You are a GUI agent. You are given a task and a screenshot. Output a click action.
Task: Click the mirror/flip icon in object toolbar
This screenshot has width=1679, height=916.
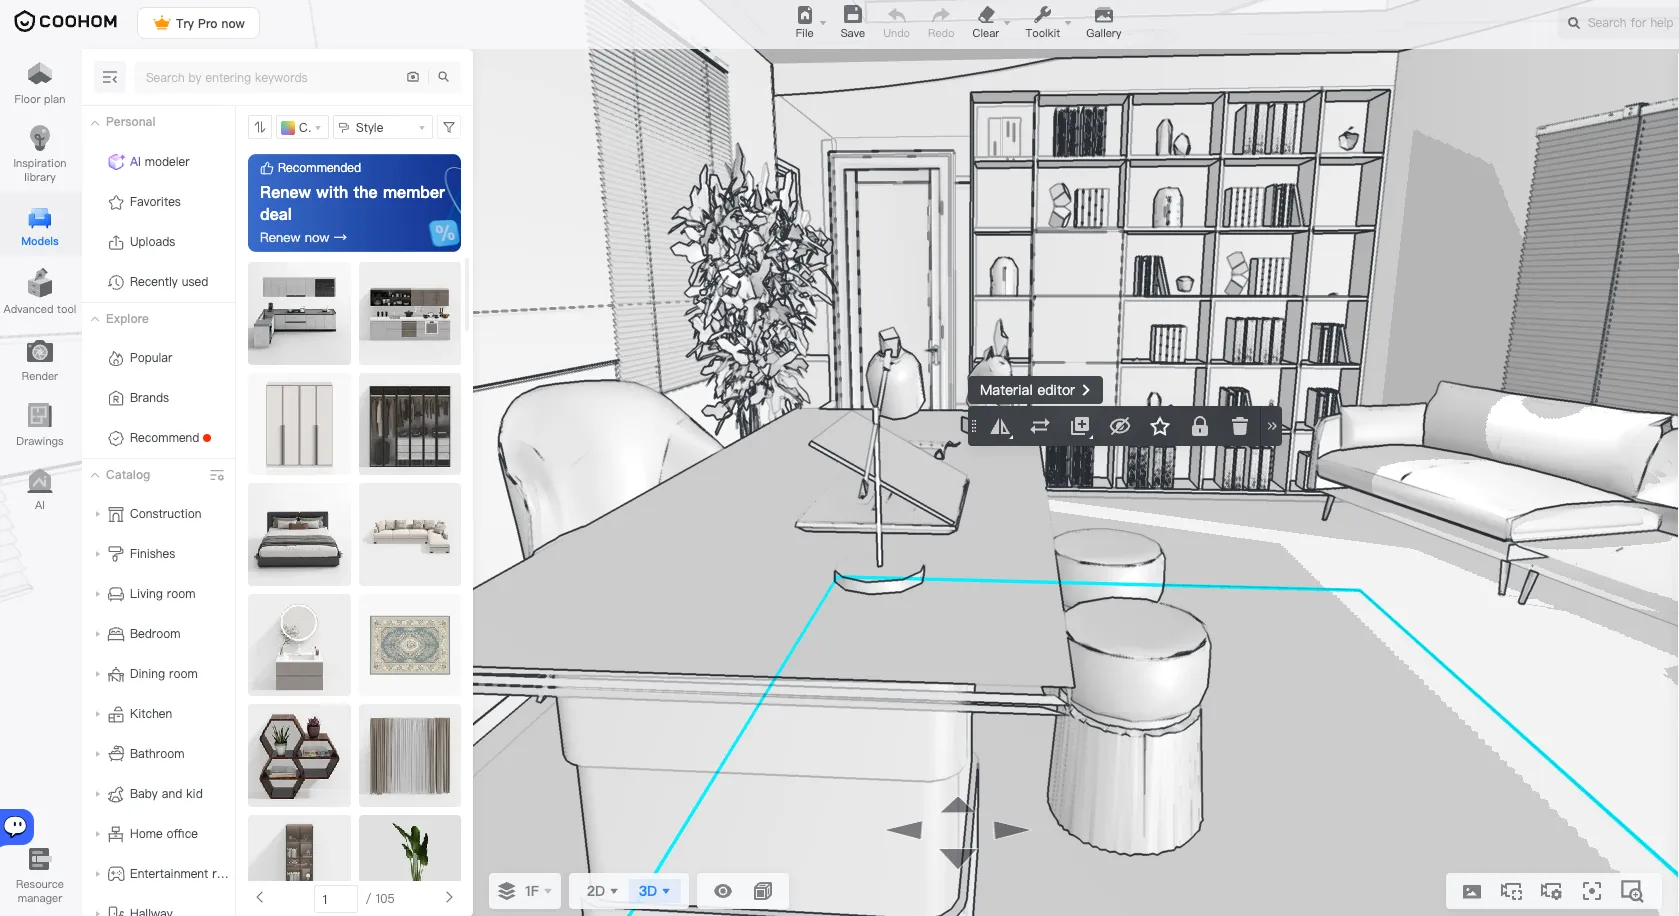tap(1000, 427)
